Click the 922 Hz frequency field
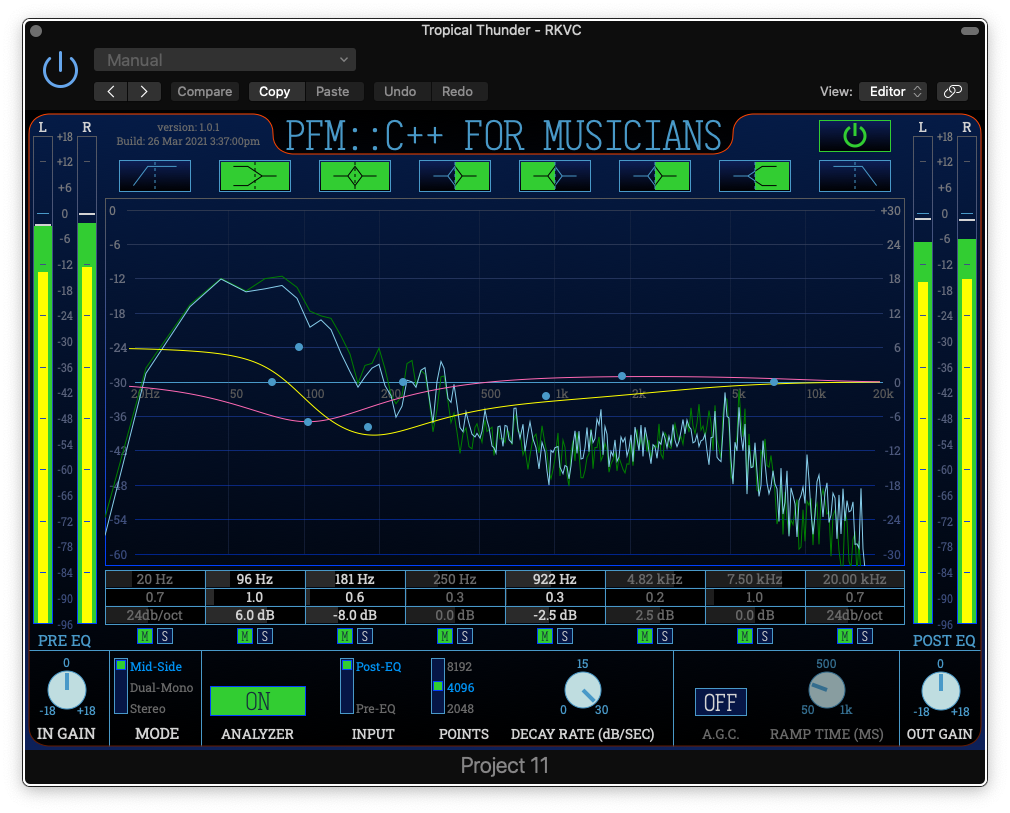 pos(555,579)
